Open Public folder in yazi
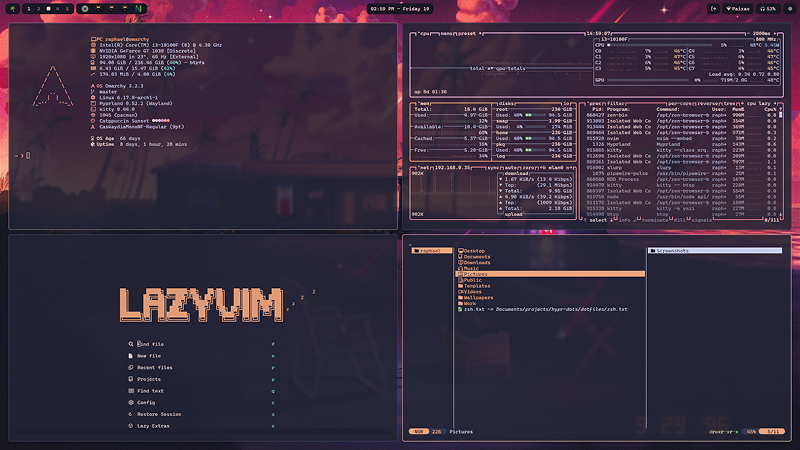This screenshot has width=800, height=450. (470, 280)
